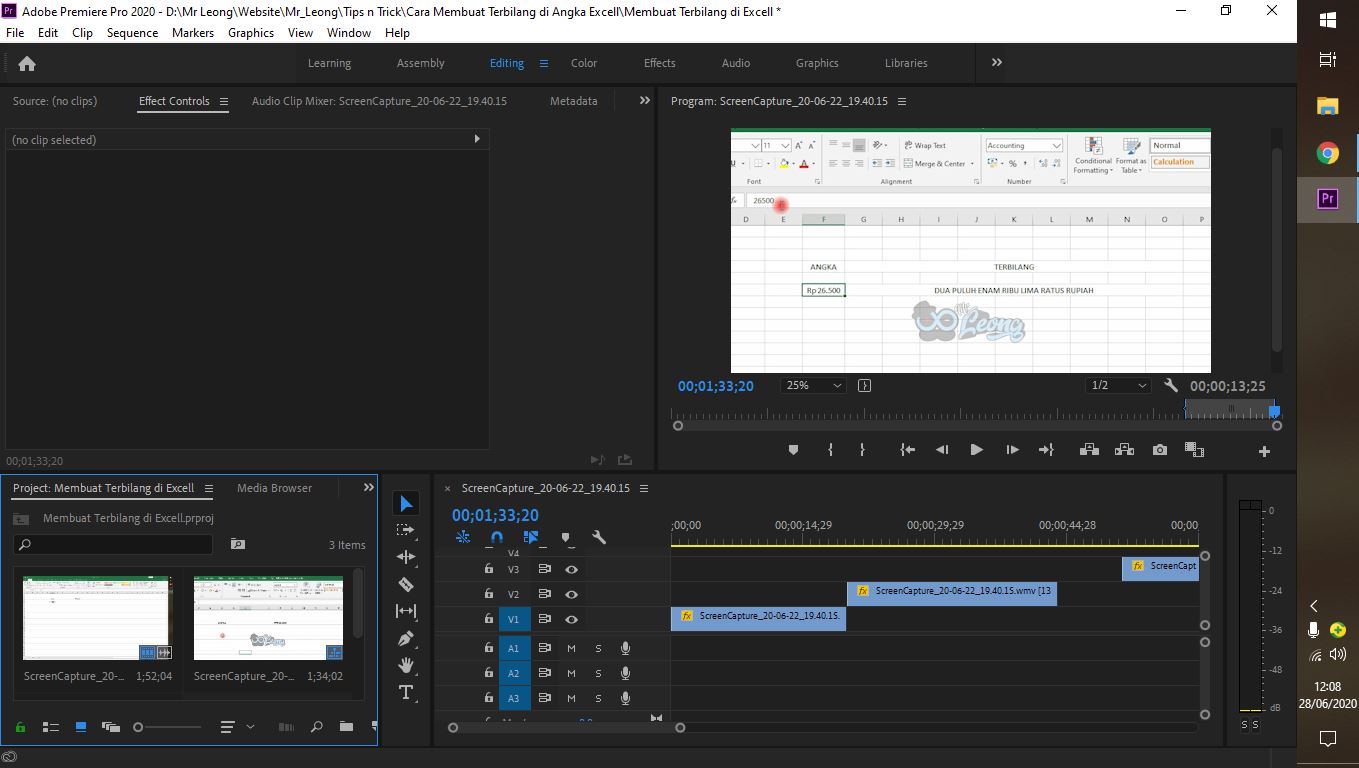
Task: Solo audio track A2
Action: click(599, 673)
